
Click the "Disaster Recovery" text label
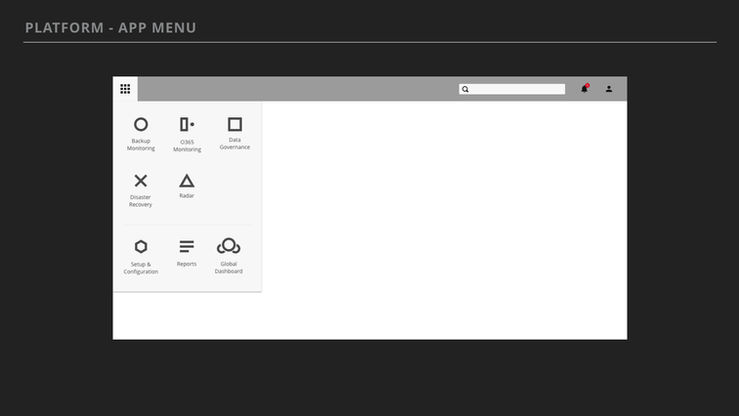click(140, 201)
